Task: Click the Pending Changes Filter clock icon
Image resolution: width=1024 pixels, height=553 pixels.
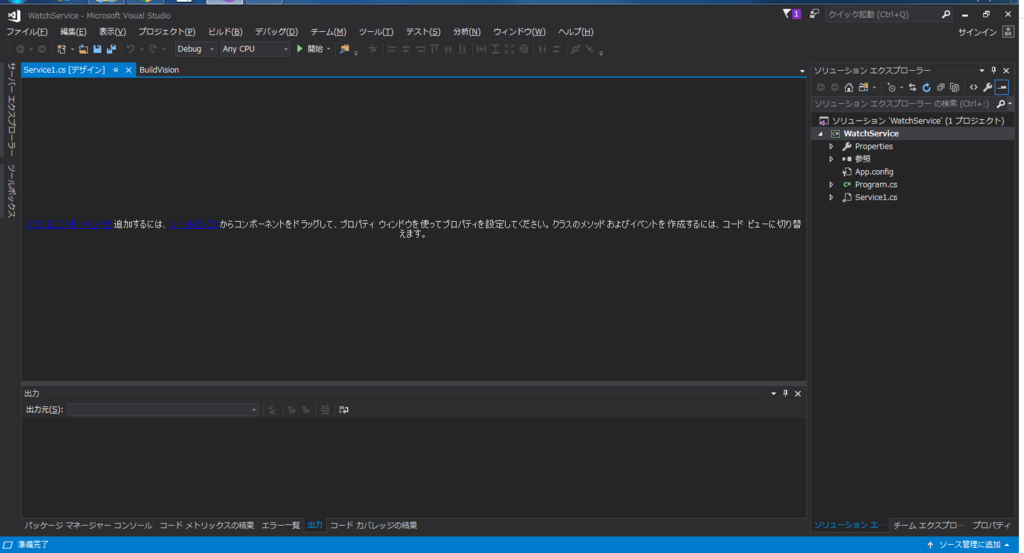Action: pos(891,87)
